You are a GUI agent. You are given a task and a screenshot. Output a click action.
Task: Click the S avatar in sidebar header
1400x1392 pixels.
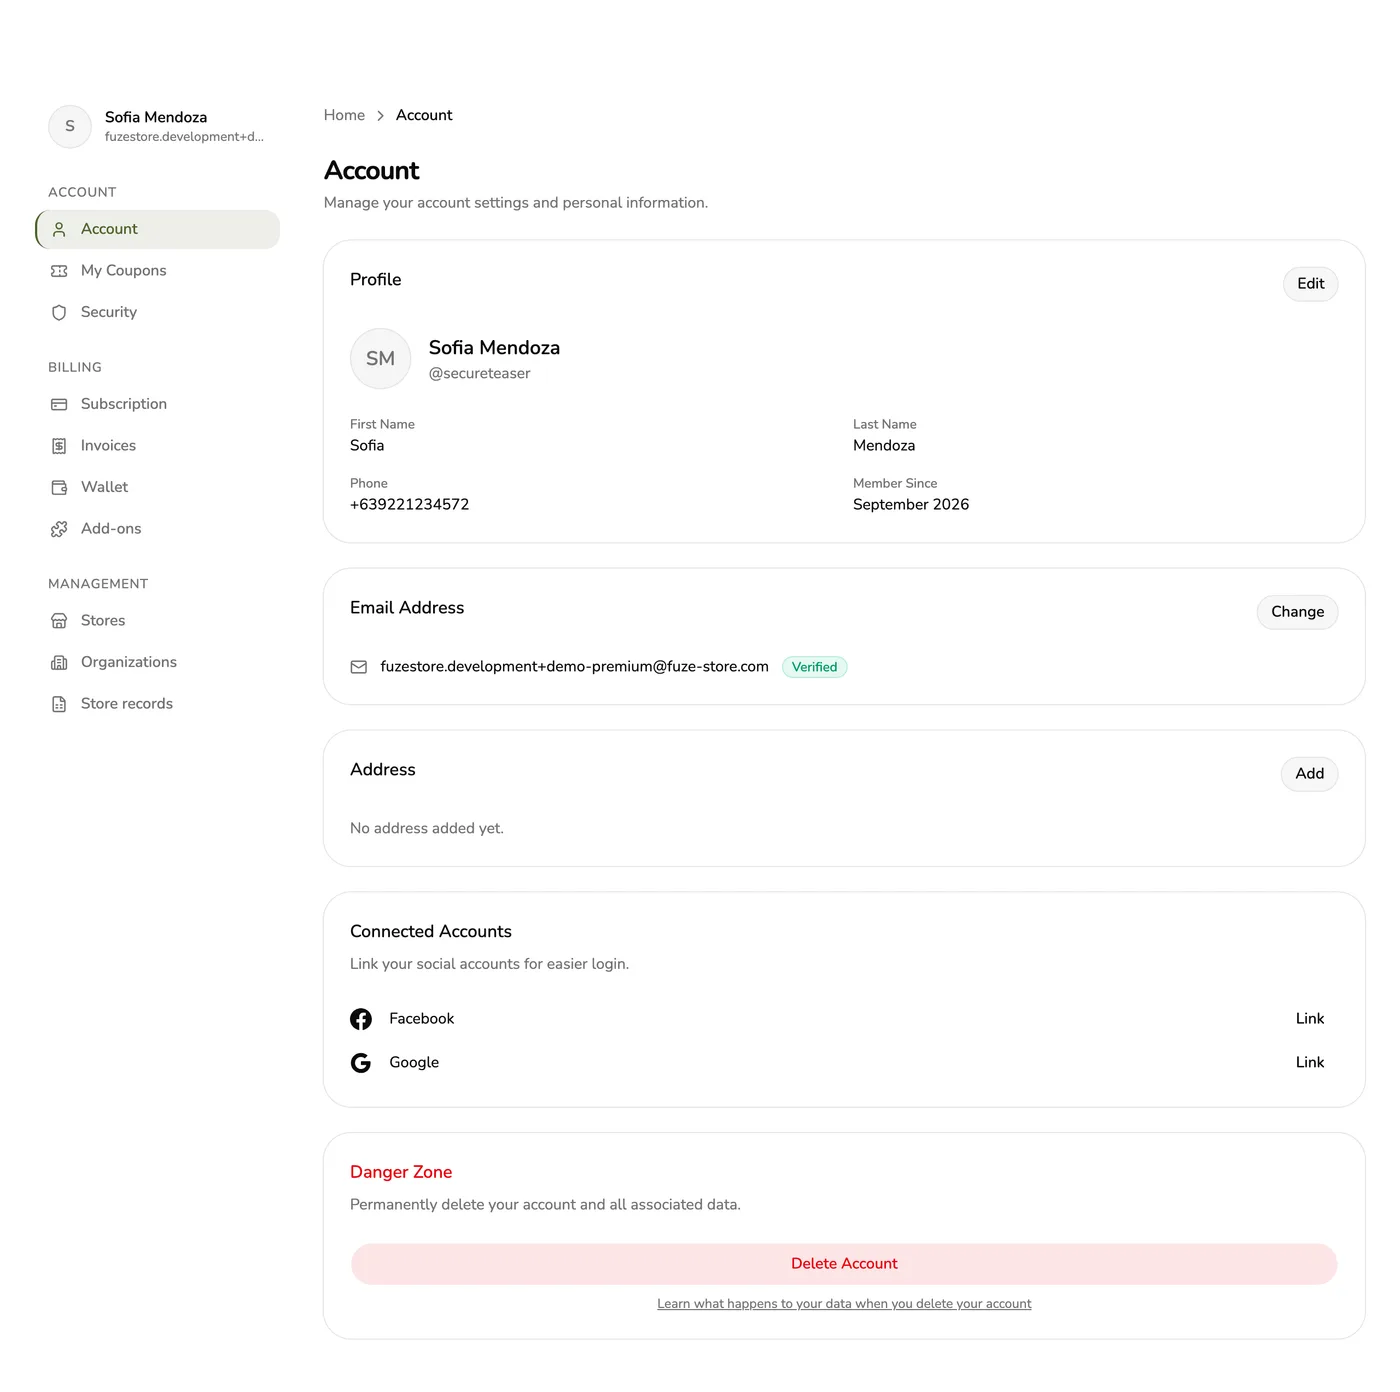[x=70, y=126]
